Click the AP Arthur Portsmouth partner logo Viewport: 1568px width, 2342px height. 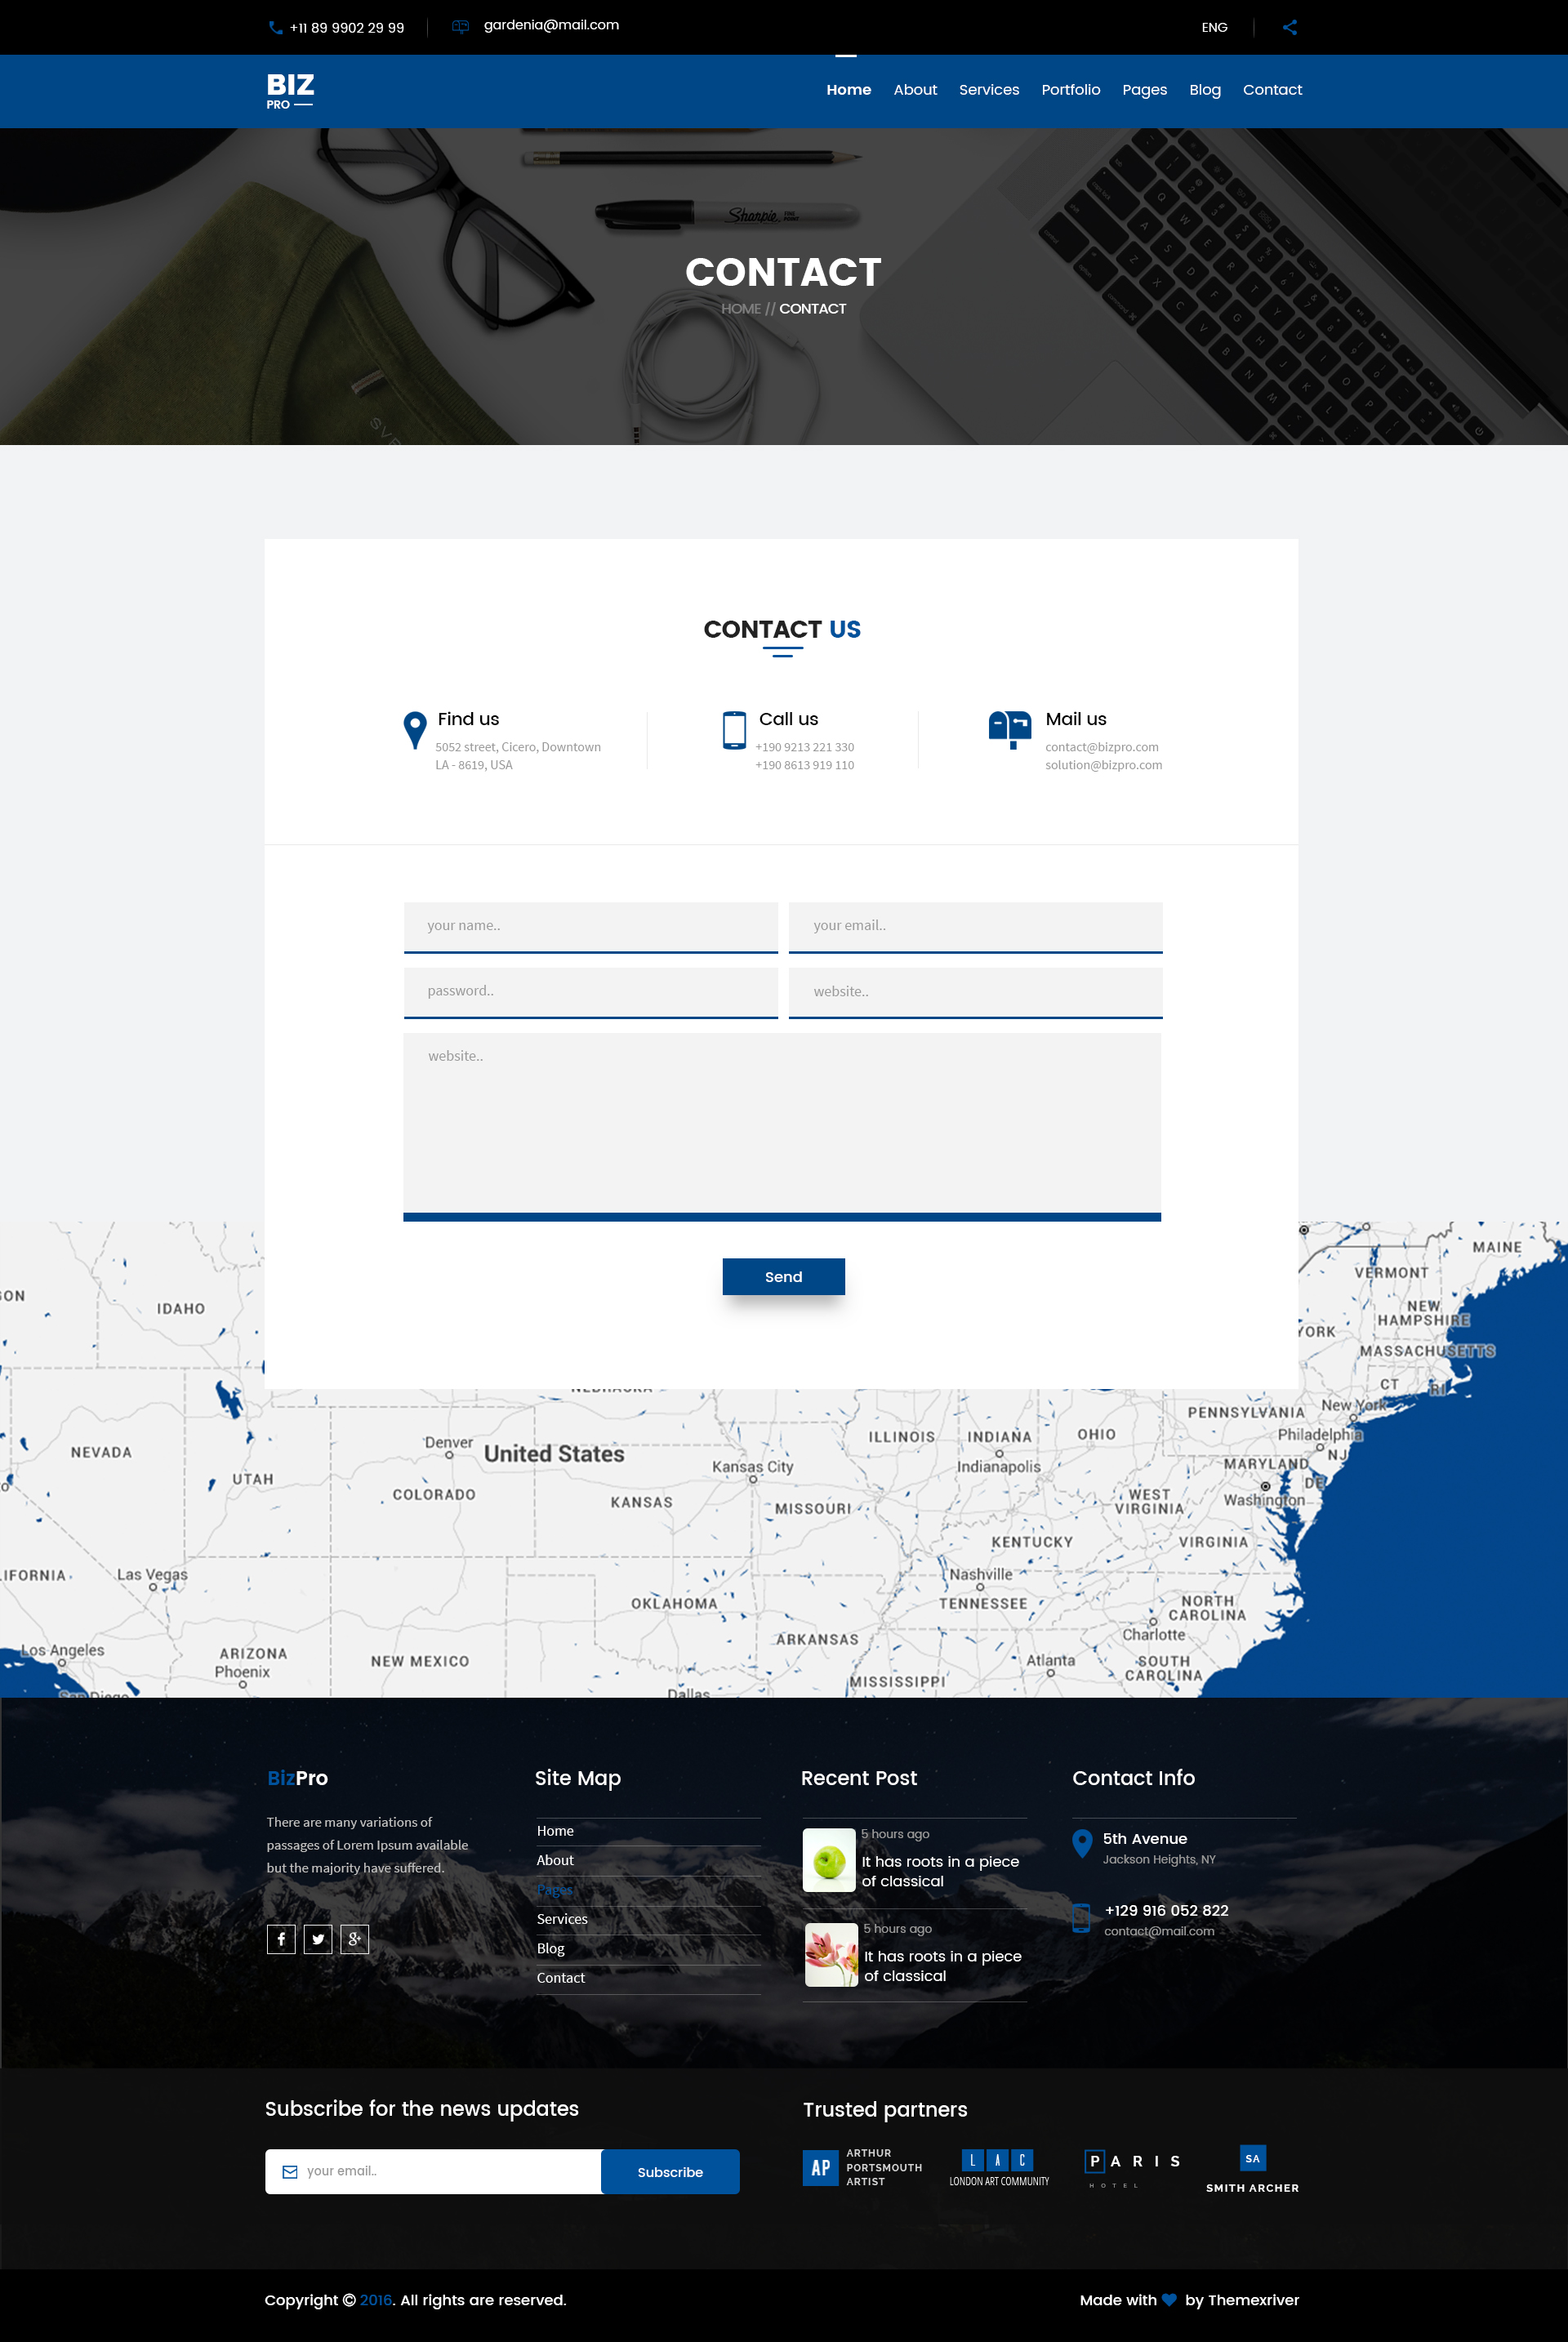[862, 2167]
